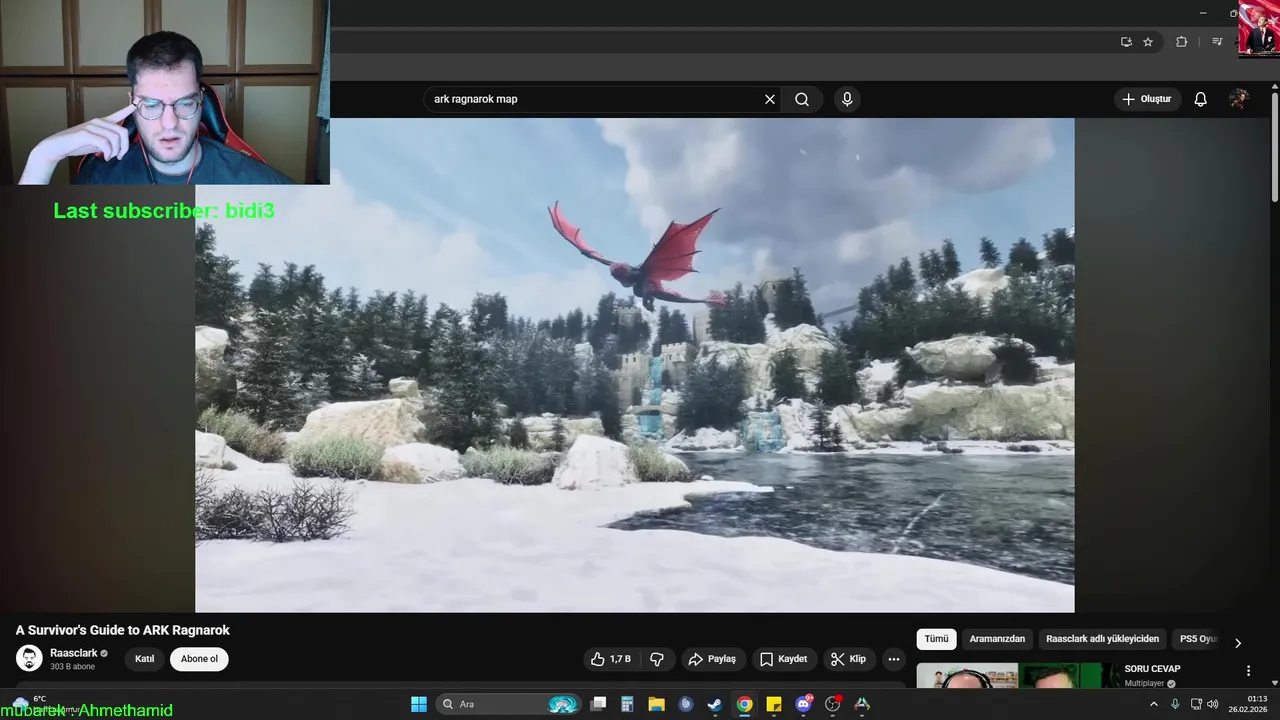Bookmark this page with the star

pyautogui.click(x=1148, y=42)
